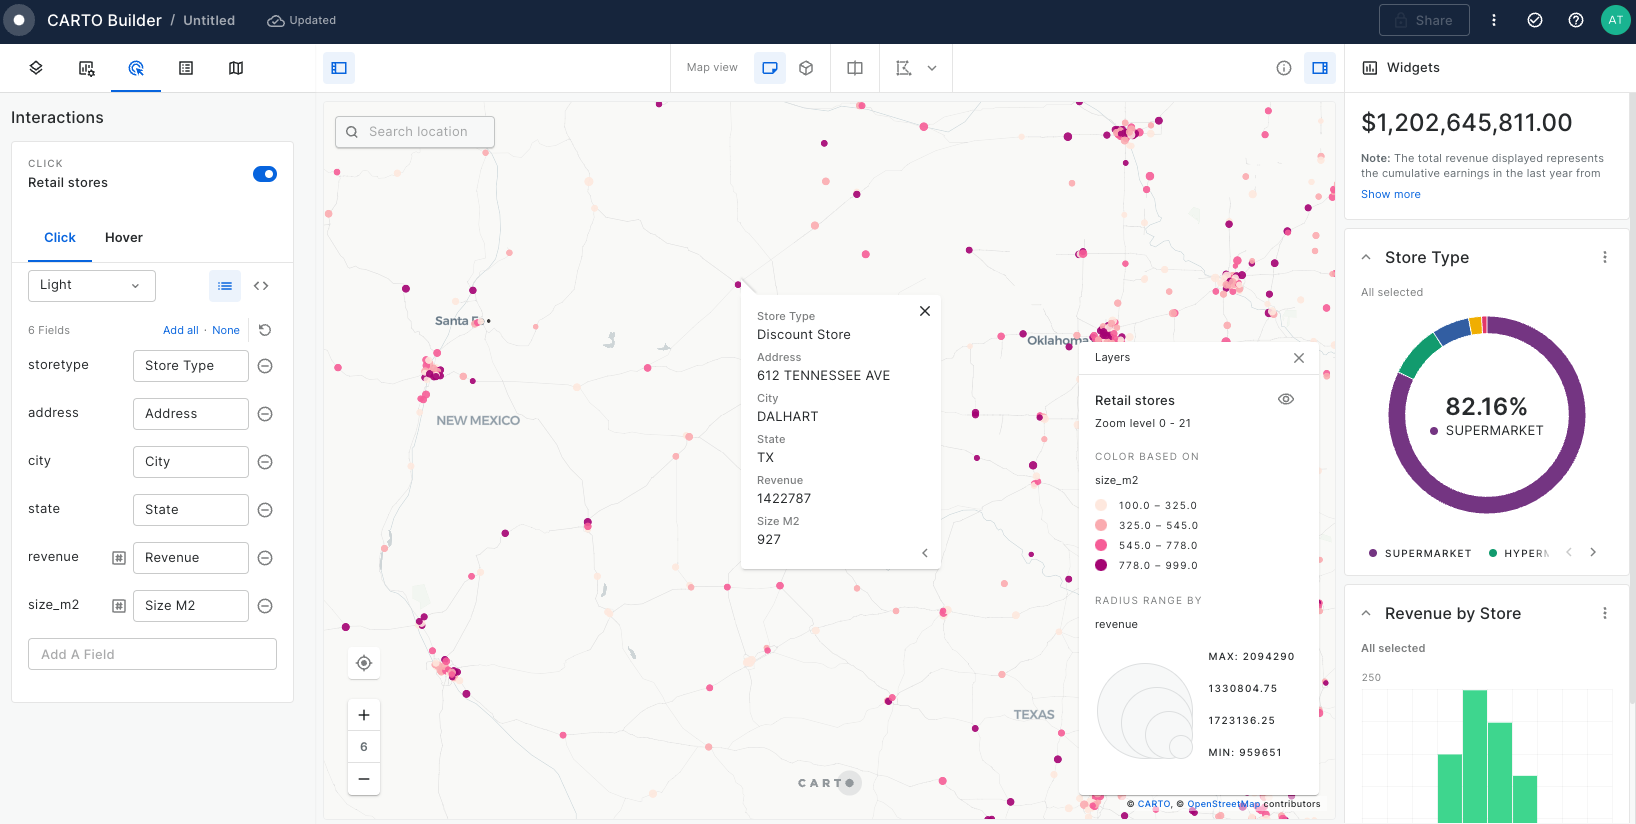Open the Widgets tab icon in sidebar
1636x824 pixels.
pyautogui.click(x=86, y=68)
